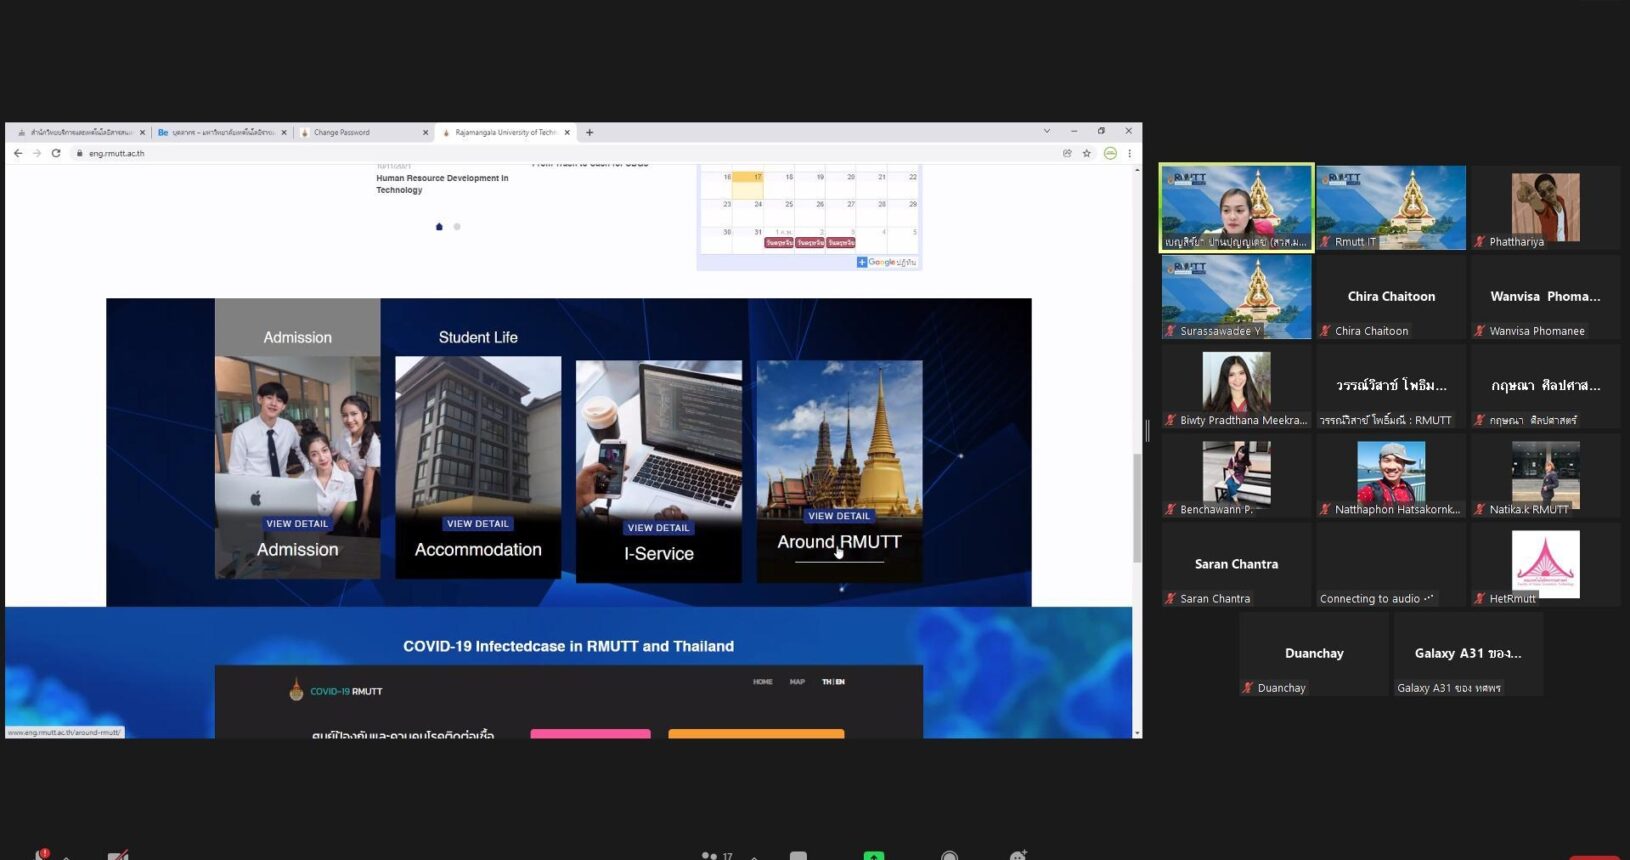Close the Change Password tab
This screenshot has height=860, width=1630.
(x=426, y=132)
